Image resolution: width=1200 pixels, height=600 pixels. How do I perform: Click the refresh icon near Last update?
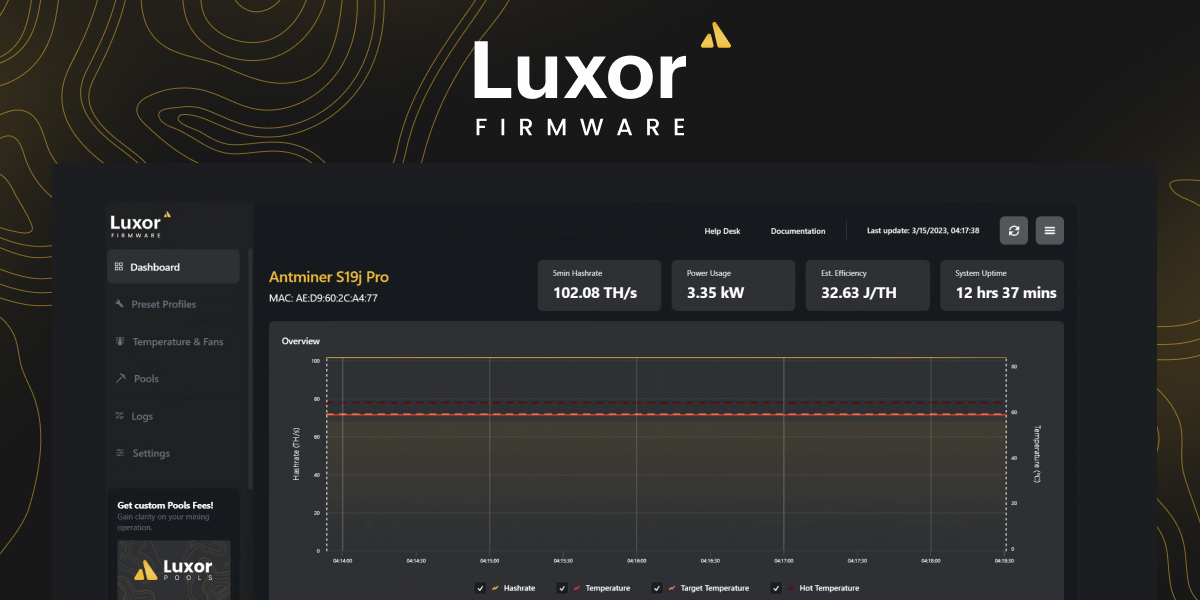1013,230
